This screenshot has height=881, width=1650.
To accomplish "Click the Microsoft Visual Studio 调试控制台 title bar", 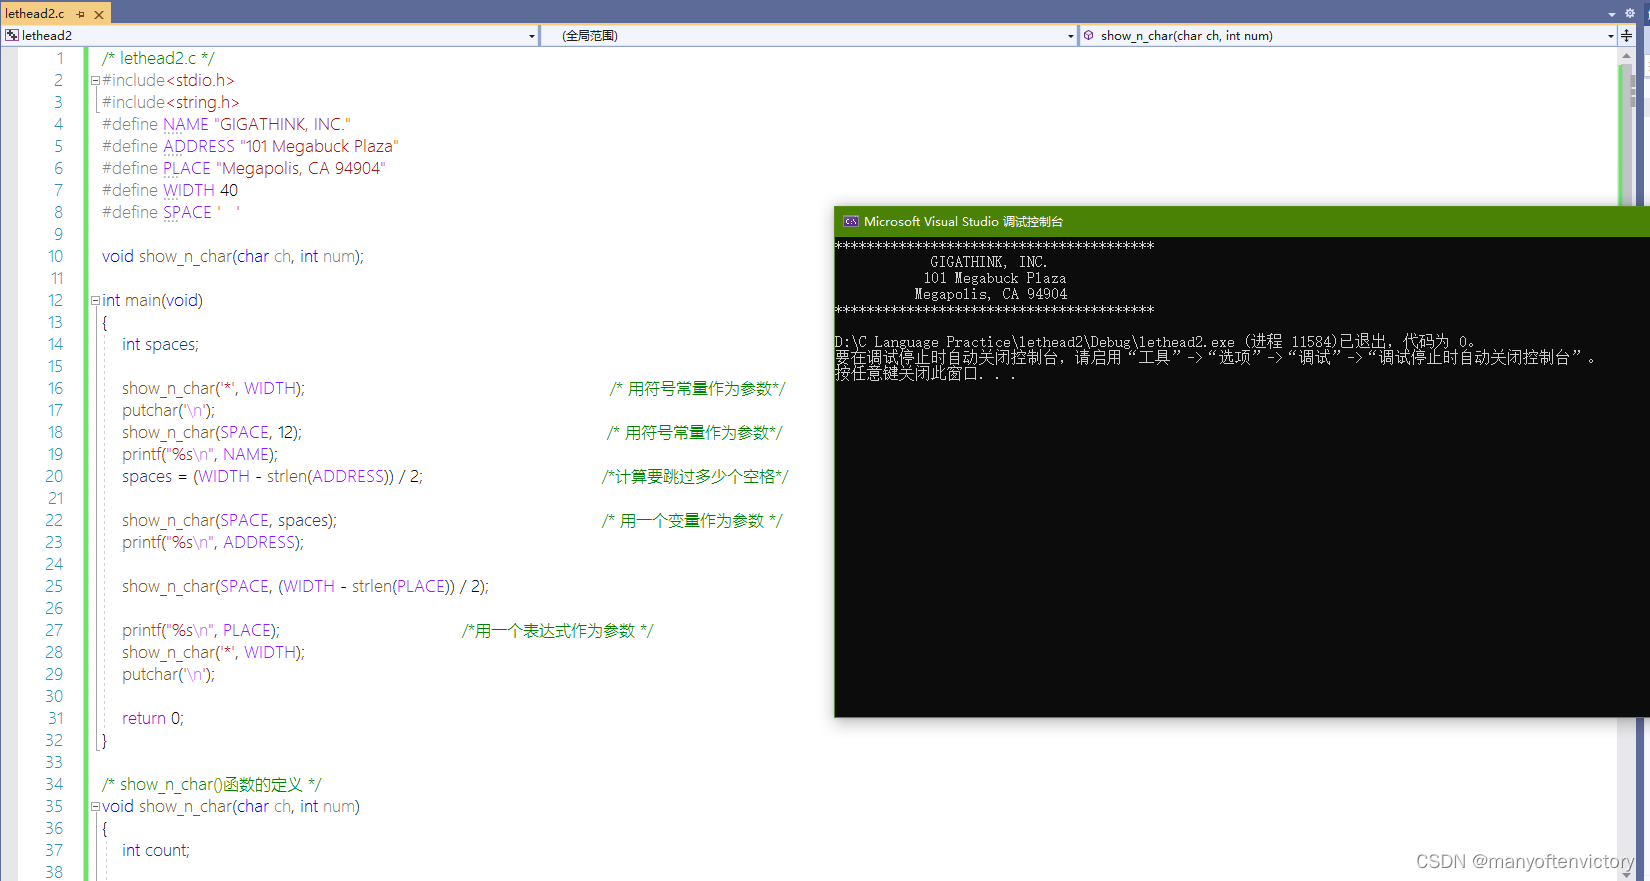I will click(1242, 221).
